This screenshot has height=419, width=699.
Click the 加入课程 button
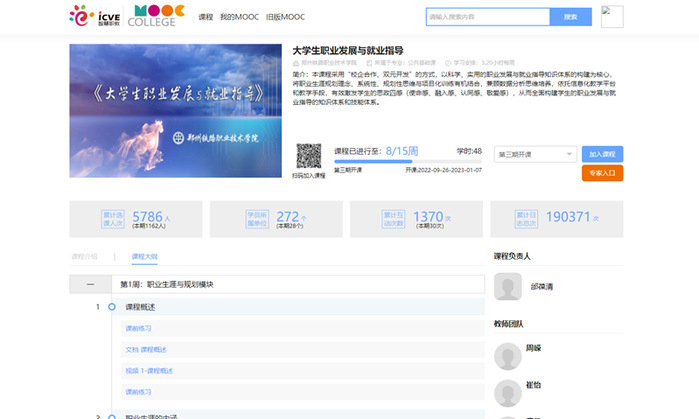click(602, 154)
